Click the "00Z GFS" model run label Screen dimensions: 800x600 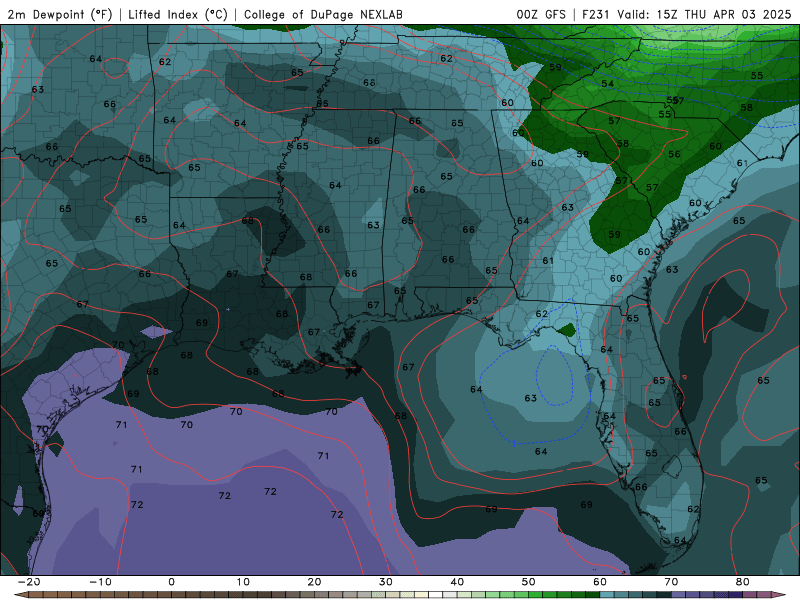click(x=541, y=14)
